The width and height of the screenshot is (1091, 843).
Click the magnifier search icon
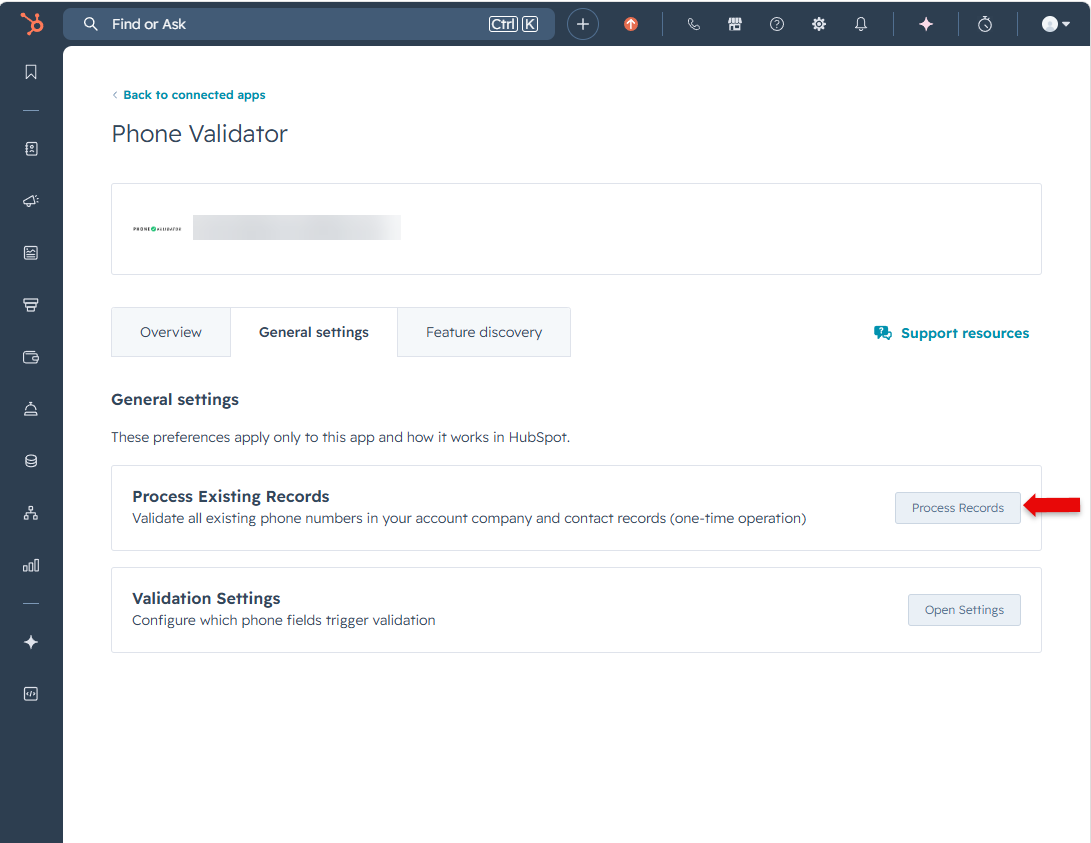pos(90,24)
